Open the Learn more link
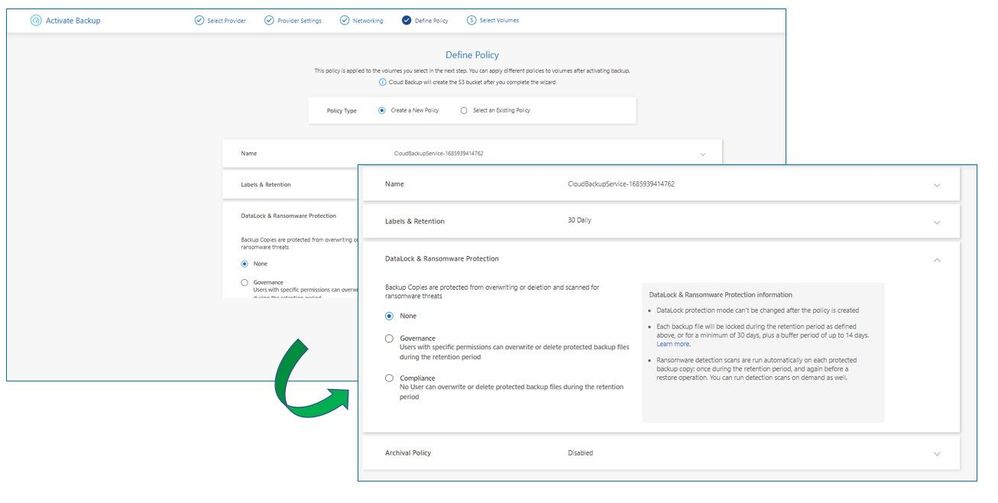Screen dimensions: 998x503 click(673, 344)
